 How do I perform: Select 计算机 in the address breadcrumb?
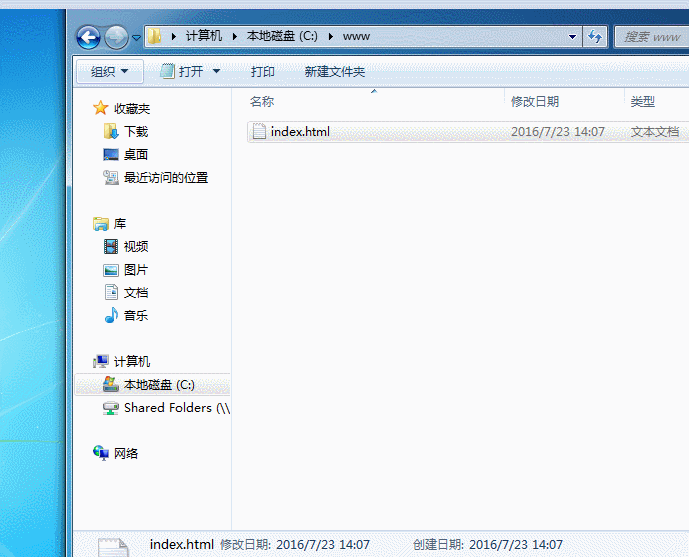click(x=203, y=36)
